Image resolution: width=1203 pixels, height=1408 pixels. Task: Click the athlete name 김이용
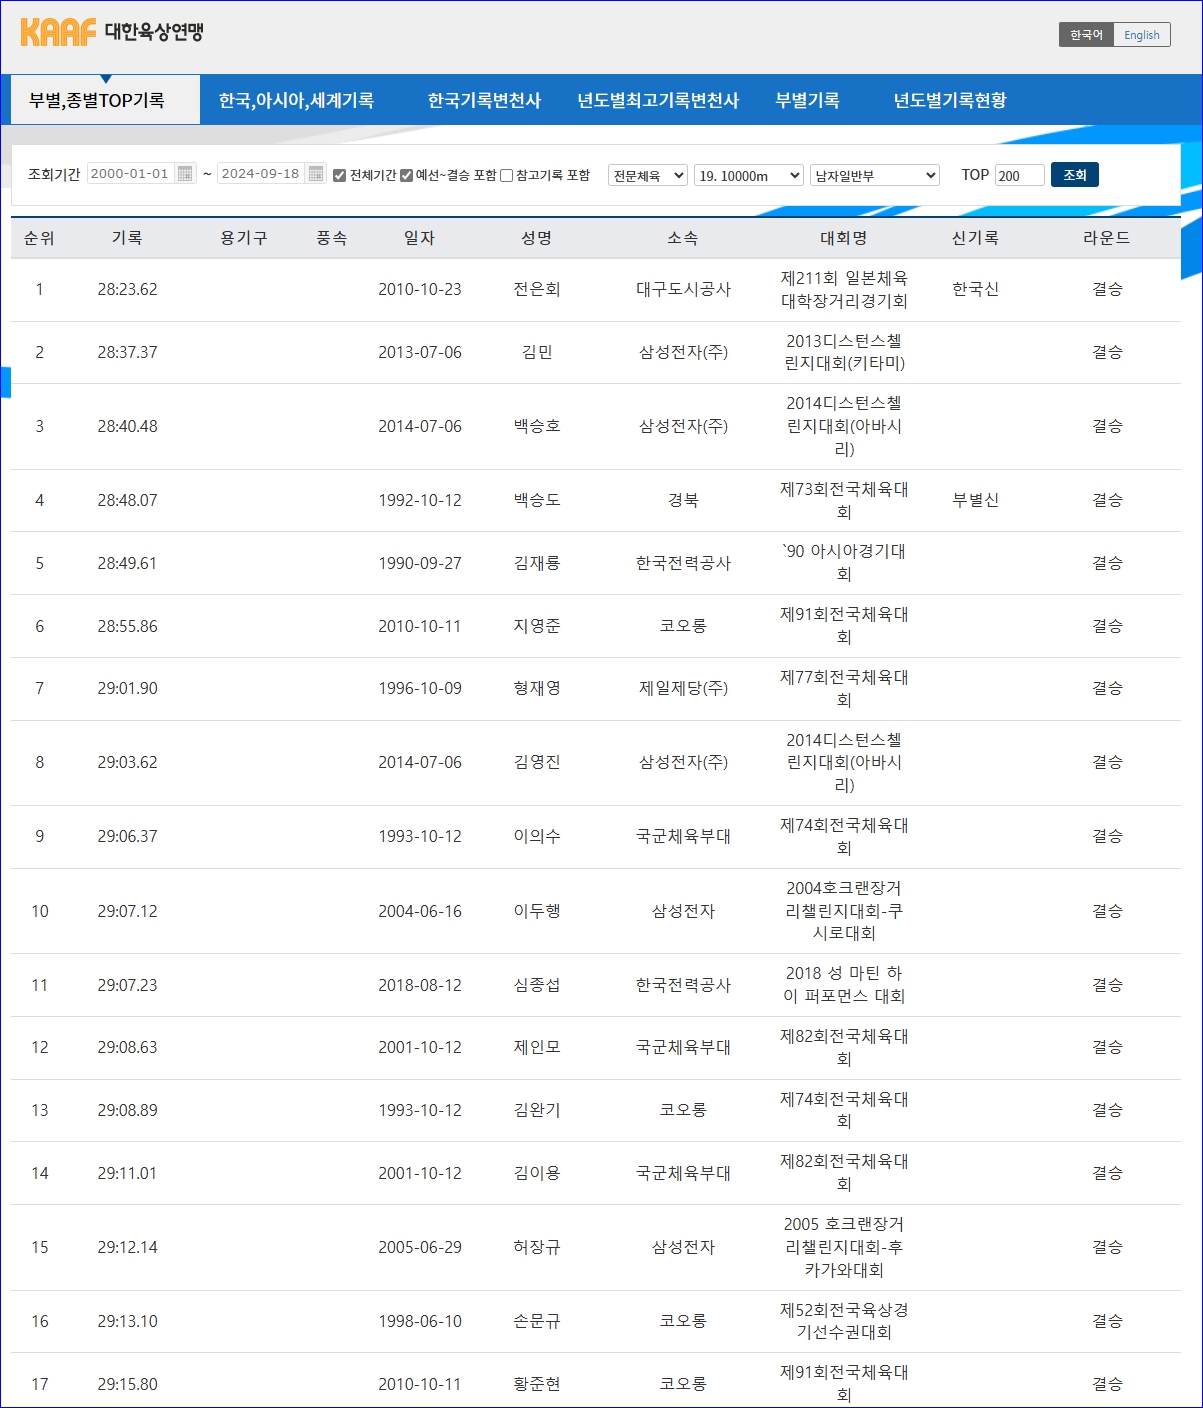(x=537, y=1174)
